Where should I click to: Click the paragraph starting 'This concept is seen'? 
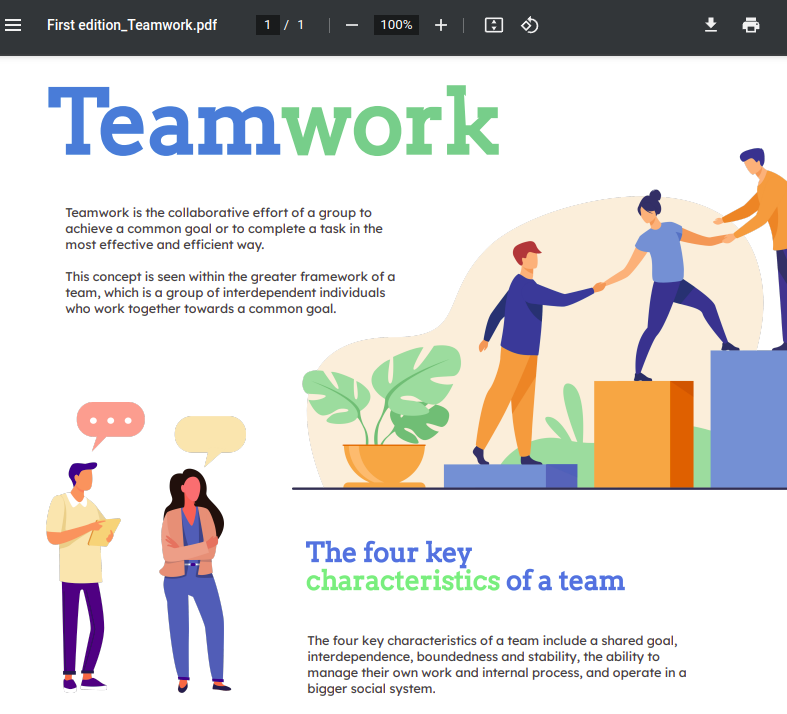230,293
